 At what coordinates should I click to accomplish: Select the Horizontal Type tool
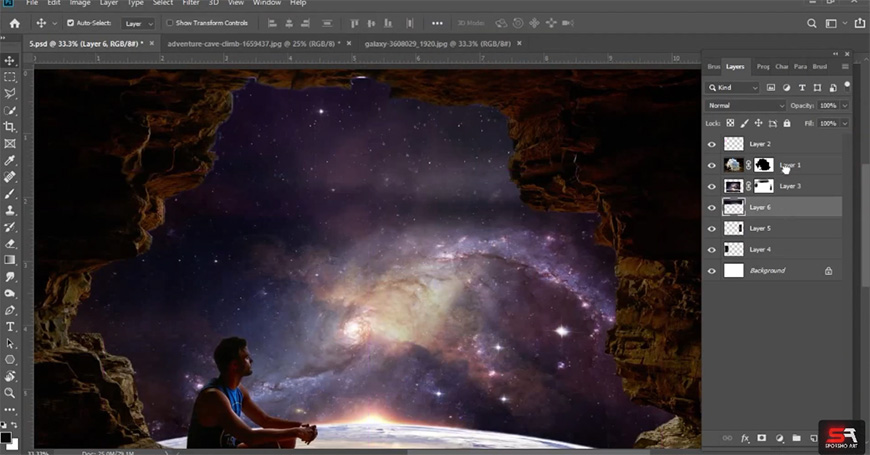[x=9, y=326]
